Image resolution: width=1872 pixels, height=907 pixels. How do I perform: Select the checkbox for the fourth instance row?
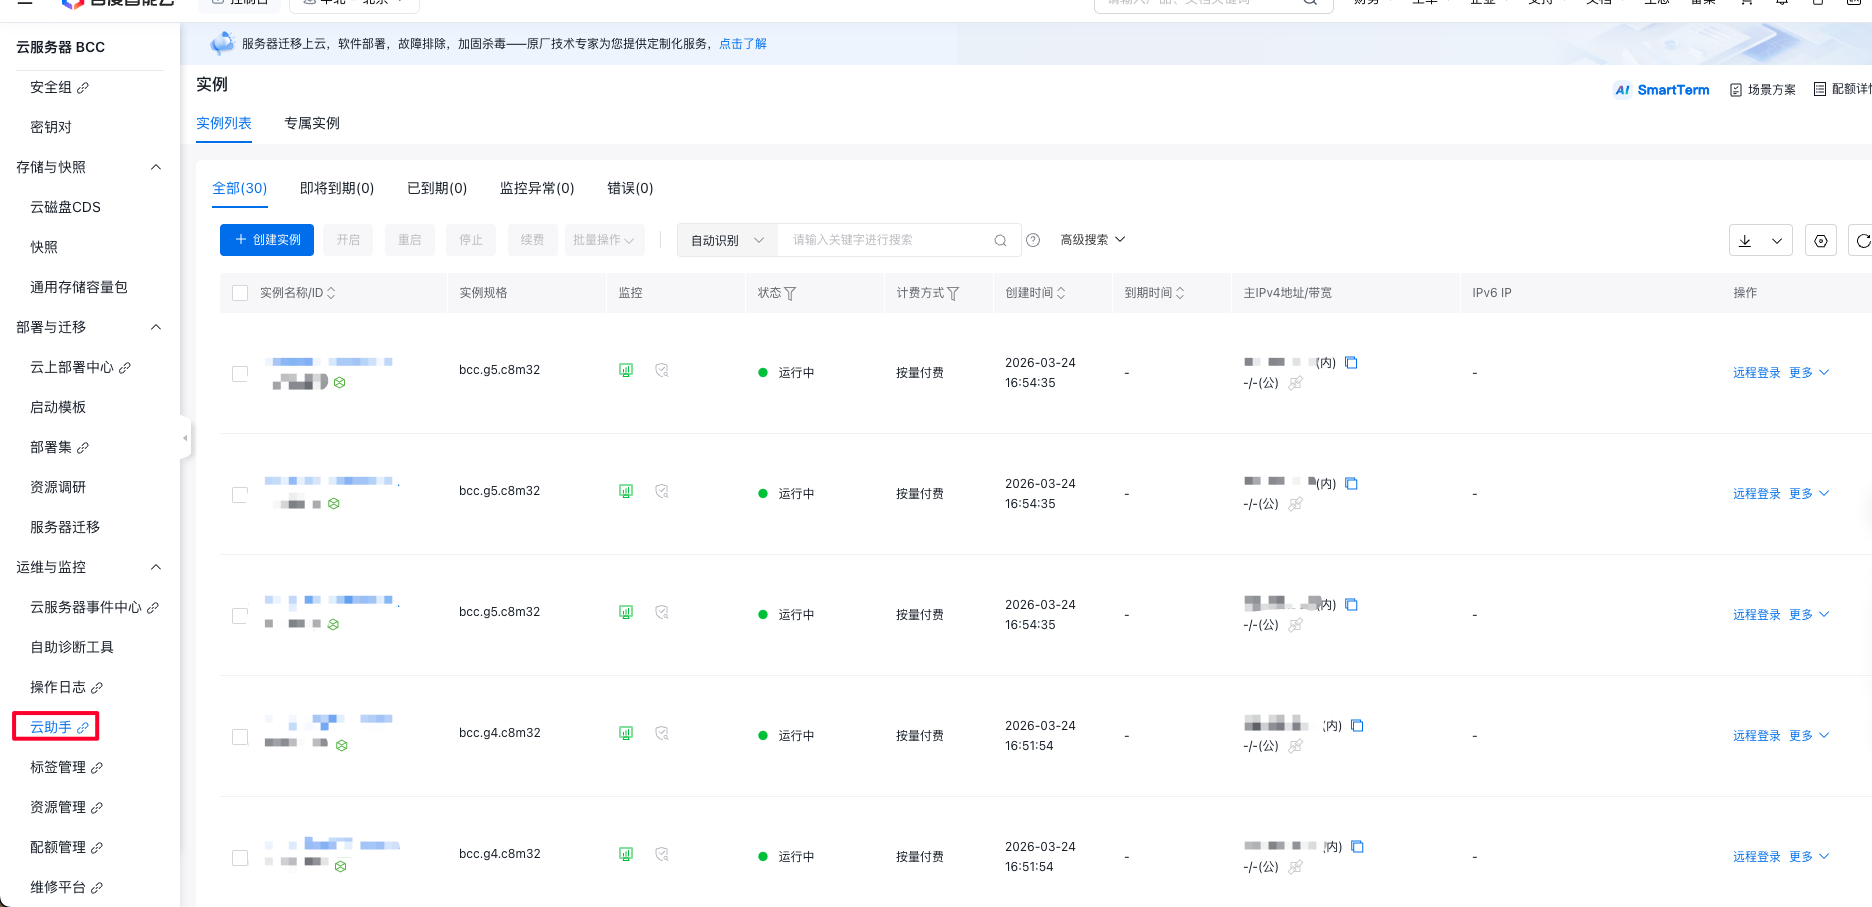(240, 737)
